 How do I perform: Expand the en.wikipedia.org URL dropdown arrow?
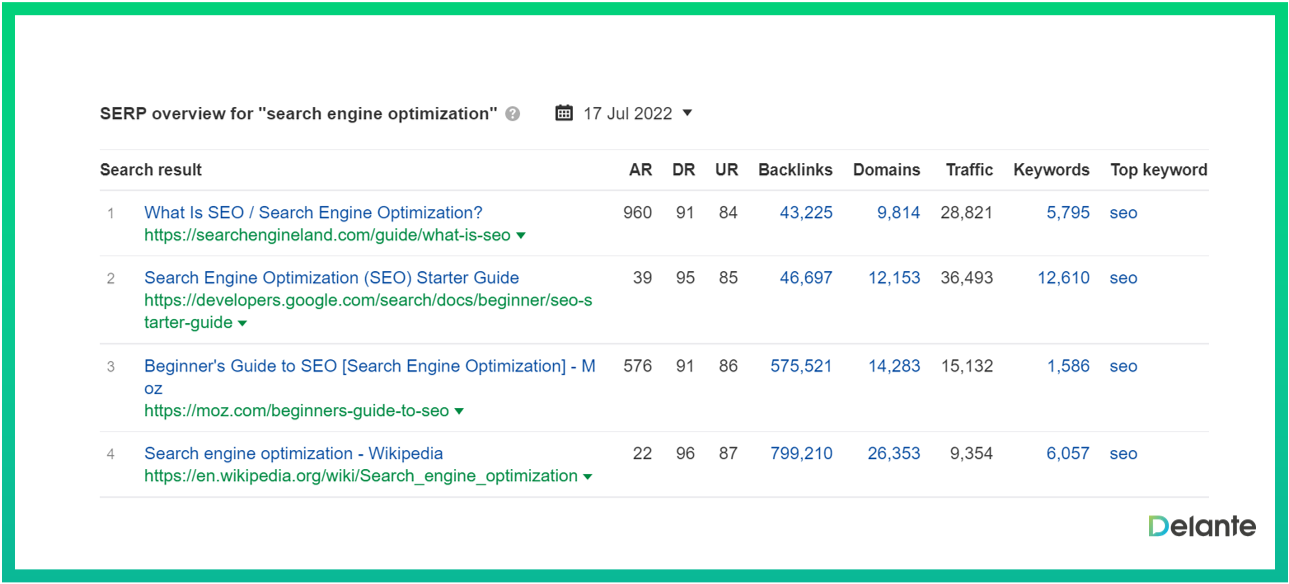click(587, 477)
